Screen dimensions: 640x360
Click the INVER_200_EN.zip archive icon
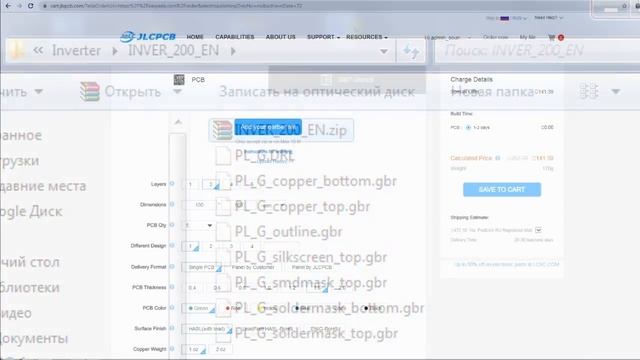point(222,130)
